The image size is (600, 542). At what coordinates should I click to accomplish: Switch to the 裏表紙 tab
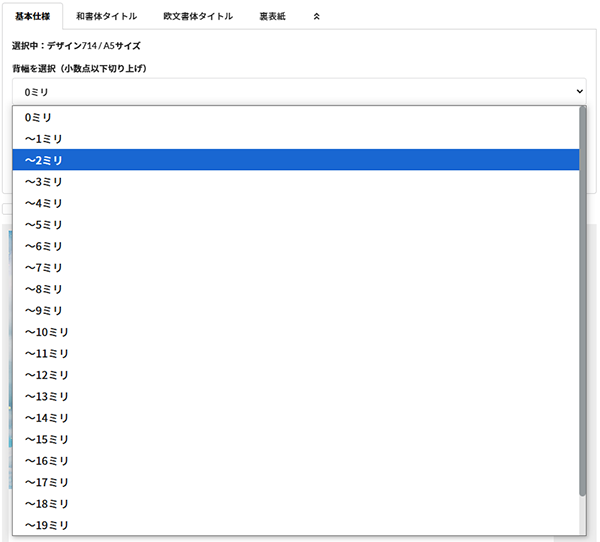272,16
